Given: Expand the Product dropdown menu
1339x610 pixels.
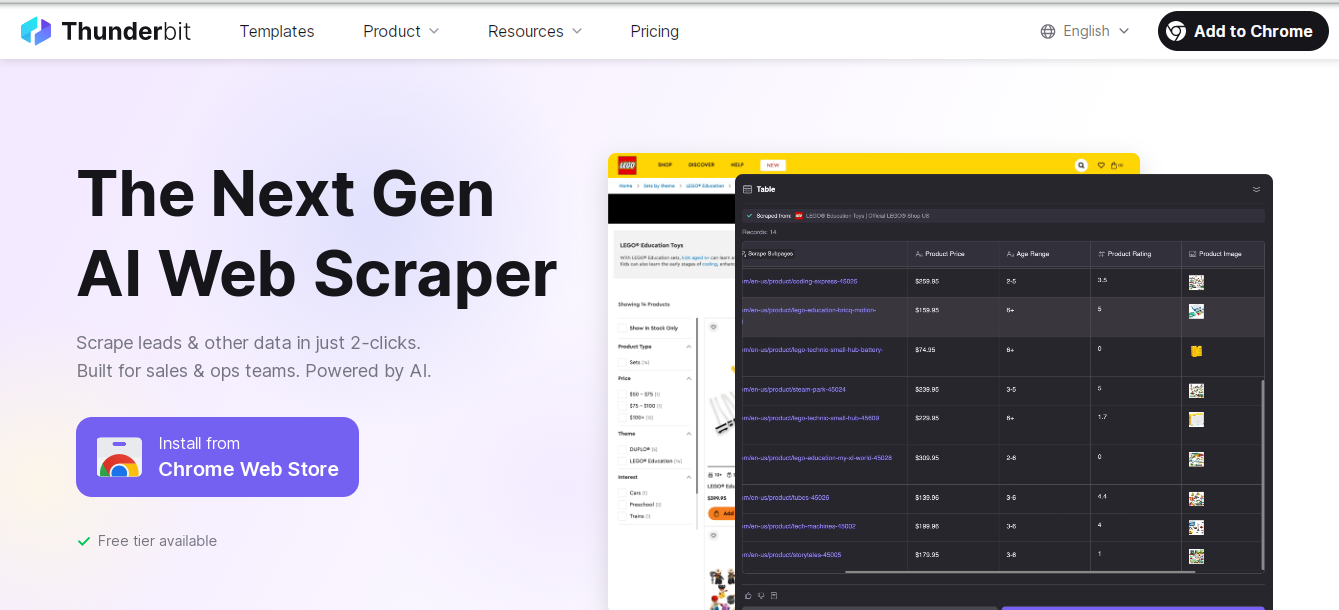Looking at the screenshot, I should click(401, 31).
